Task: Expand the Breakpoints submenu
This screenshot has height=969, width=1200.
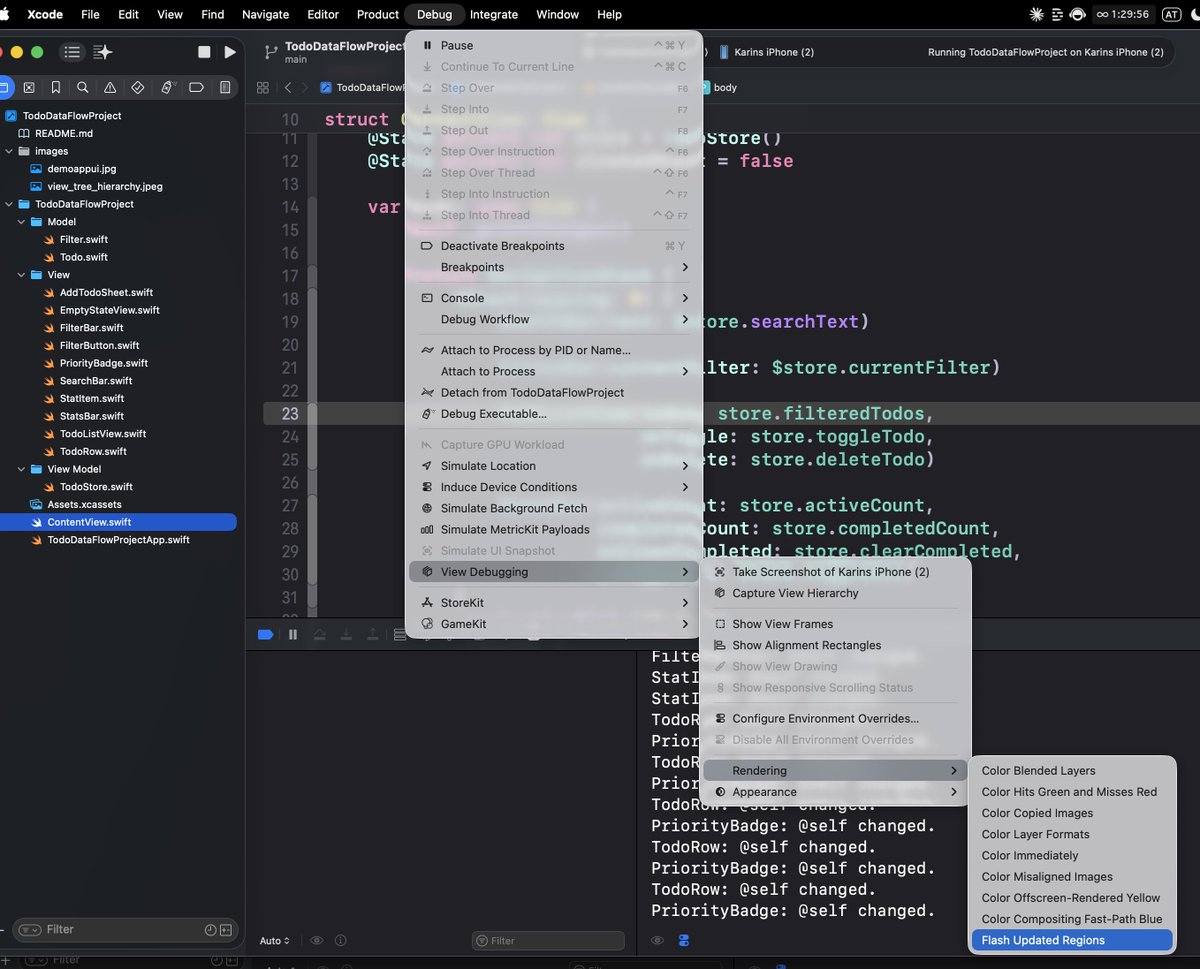Action: 554,267
